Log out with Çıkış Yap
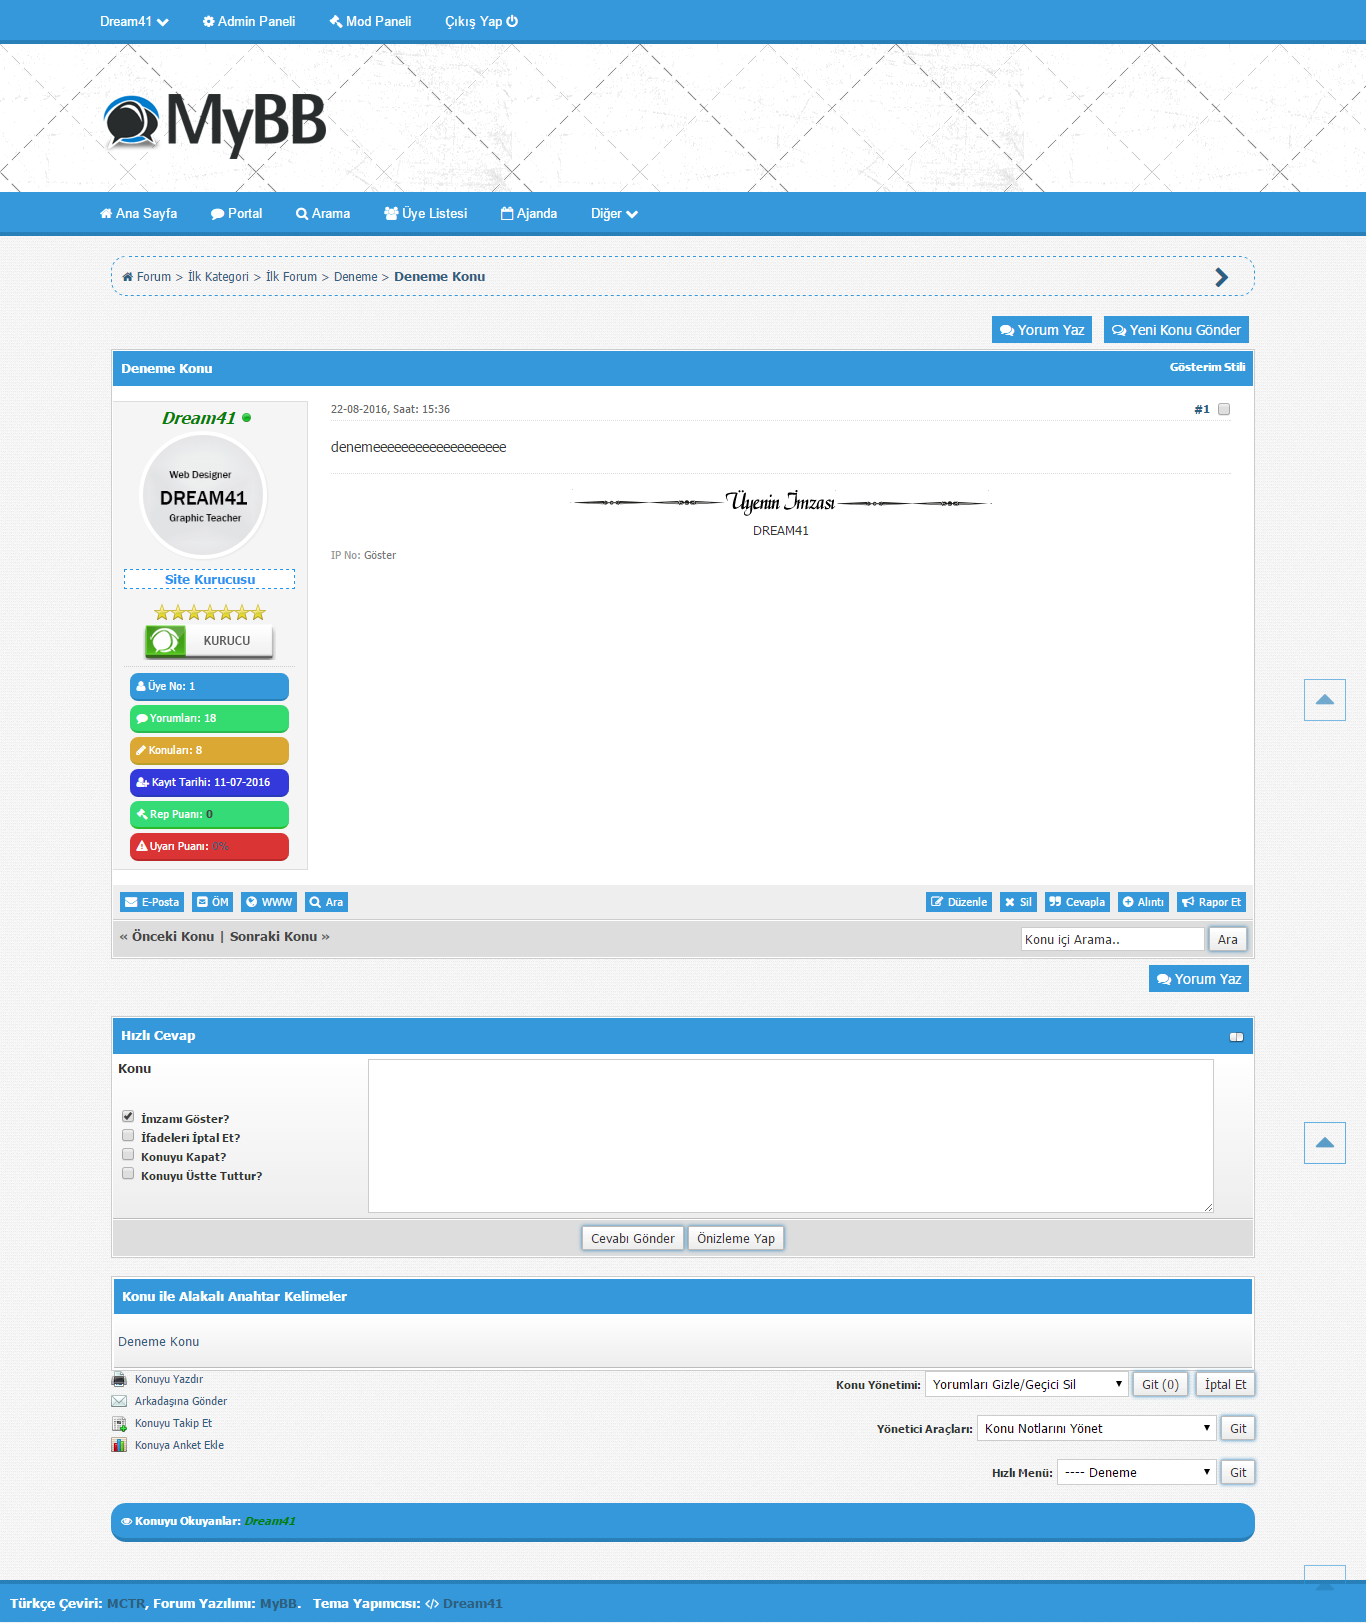The width and height of the screenshot is (1366, 1623). pyautogui.click(x=481, y=21)
